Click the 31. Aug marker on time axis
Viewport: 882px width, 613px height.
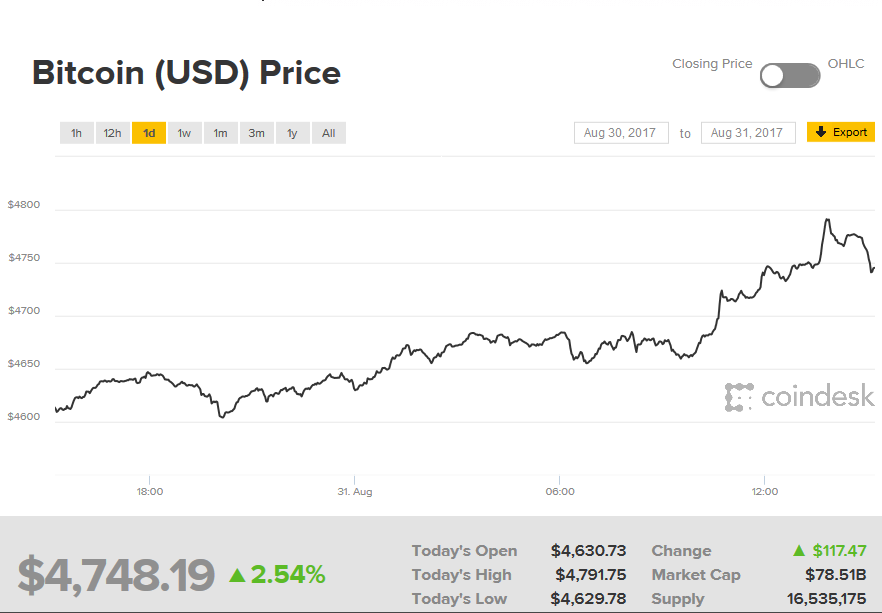355,492
